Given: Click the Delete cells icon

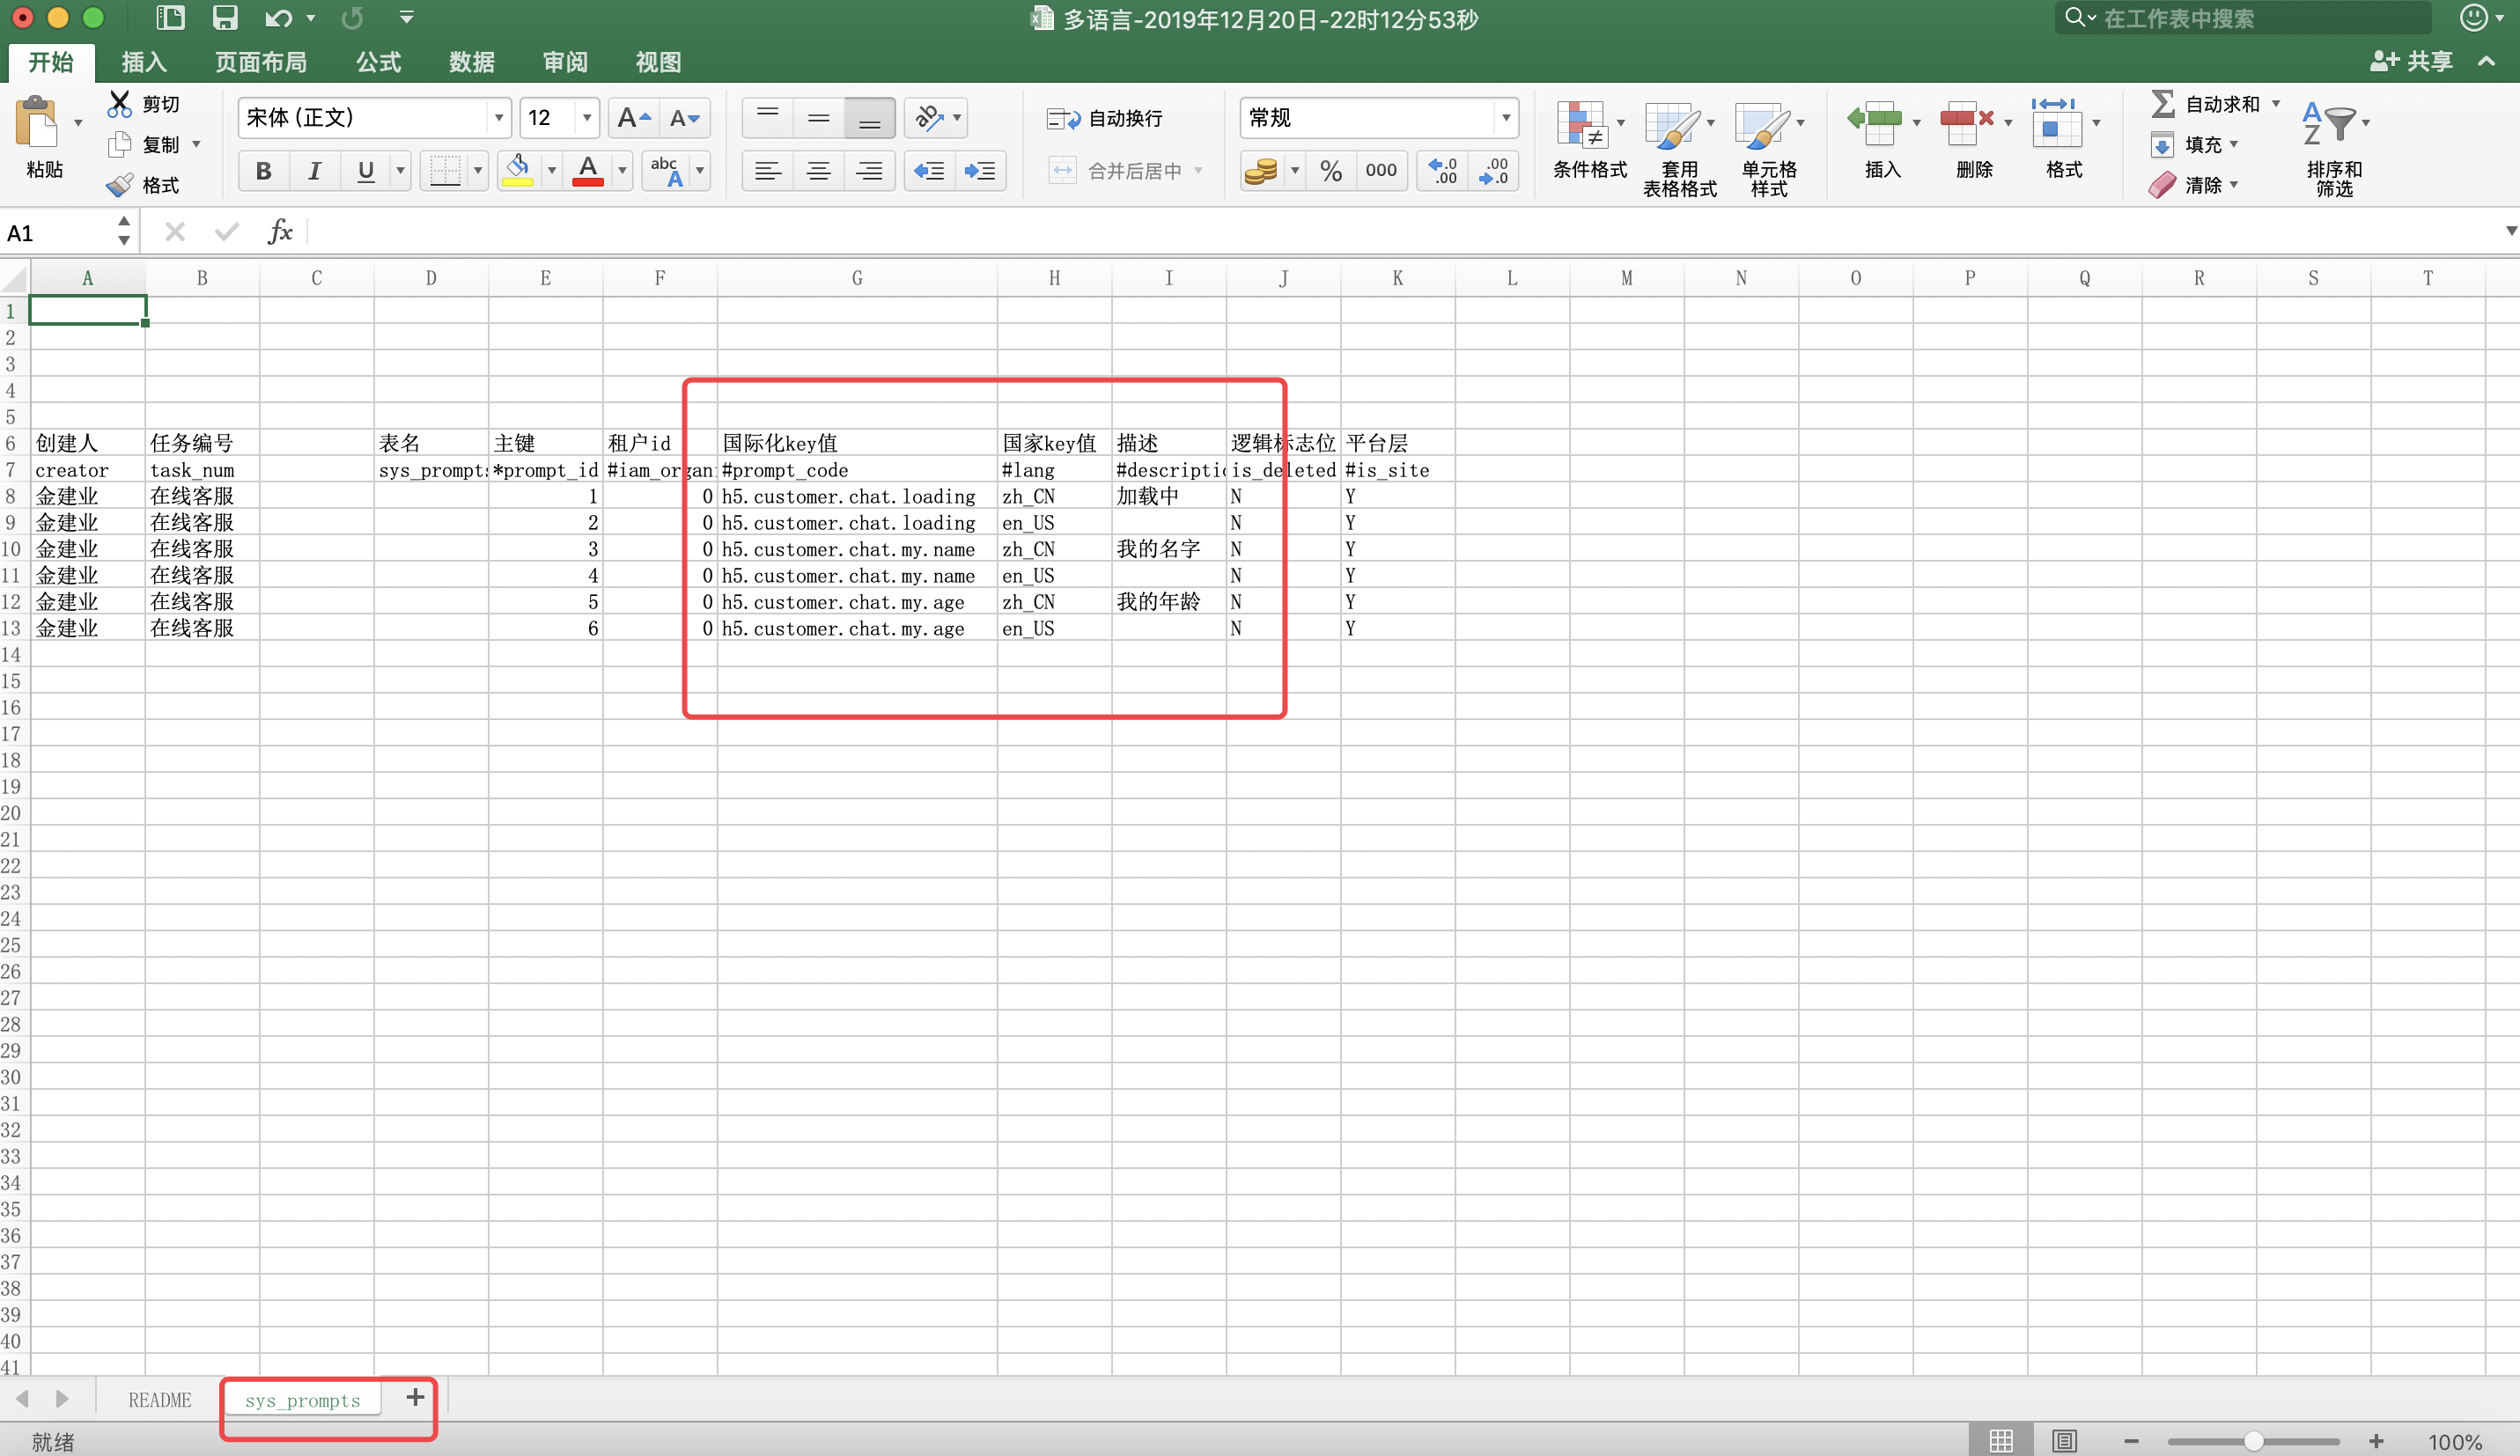Looking at the screenshot, I should click(x=1966, y=123).
